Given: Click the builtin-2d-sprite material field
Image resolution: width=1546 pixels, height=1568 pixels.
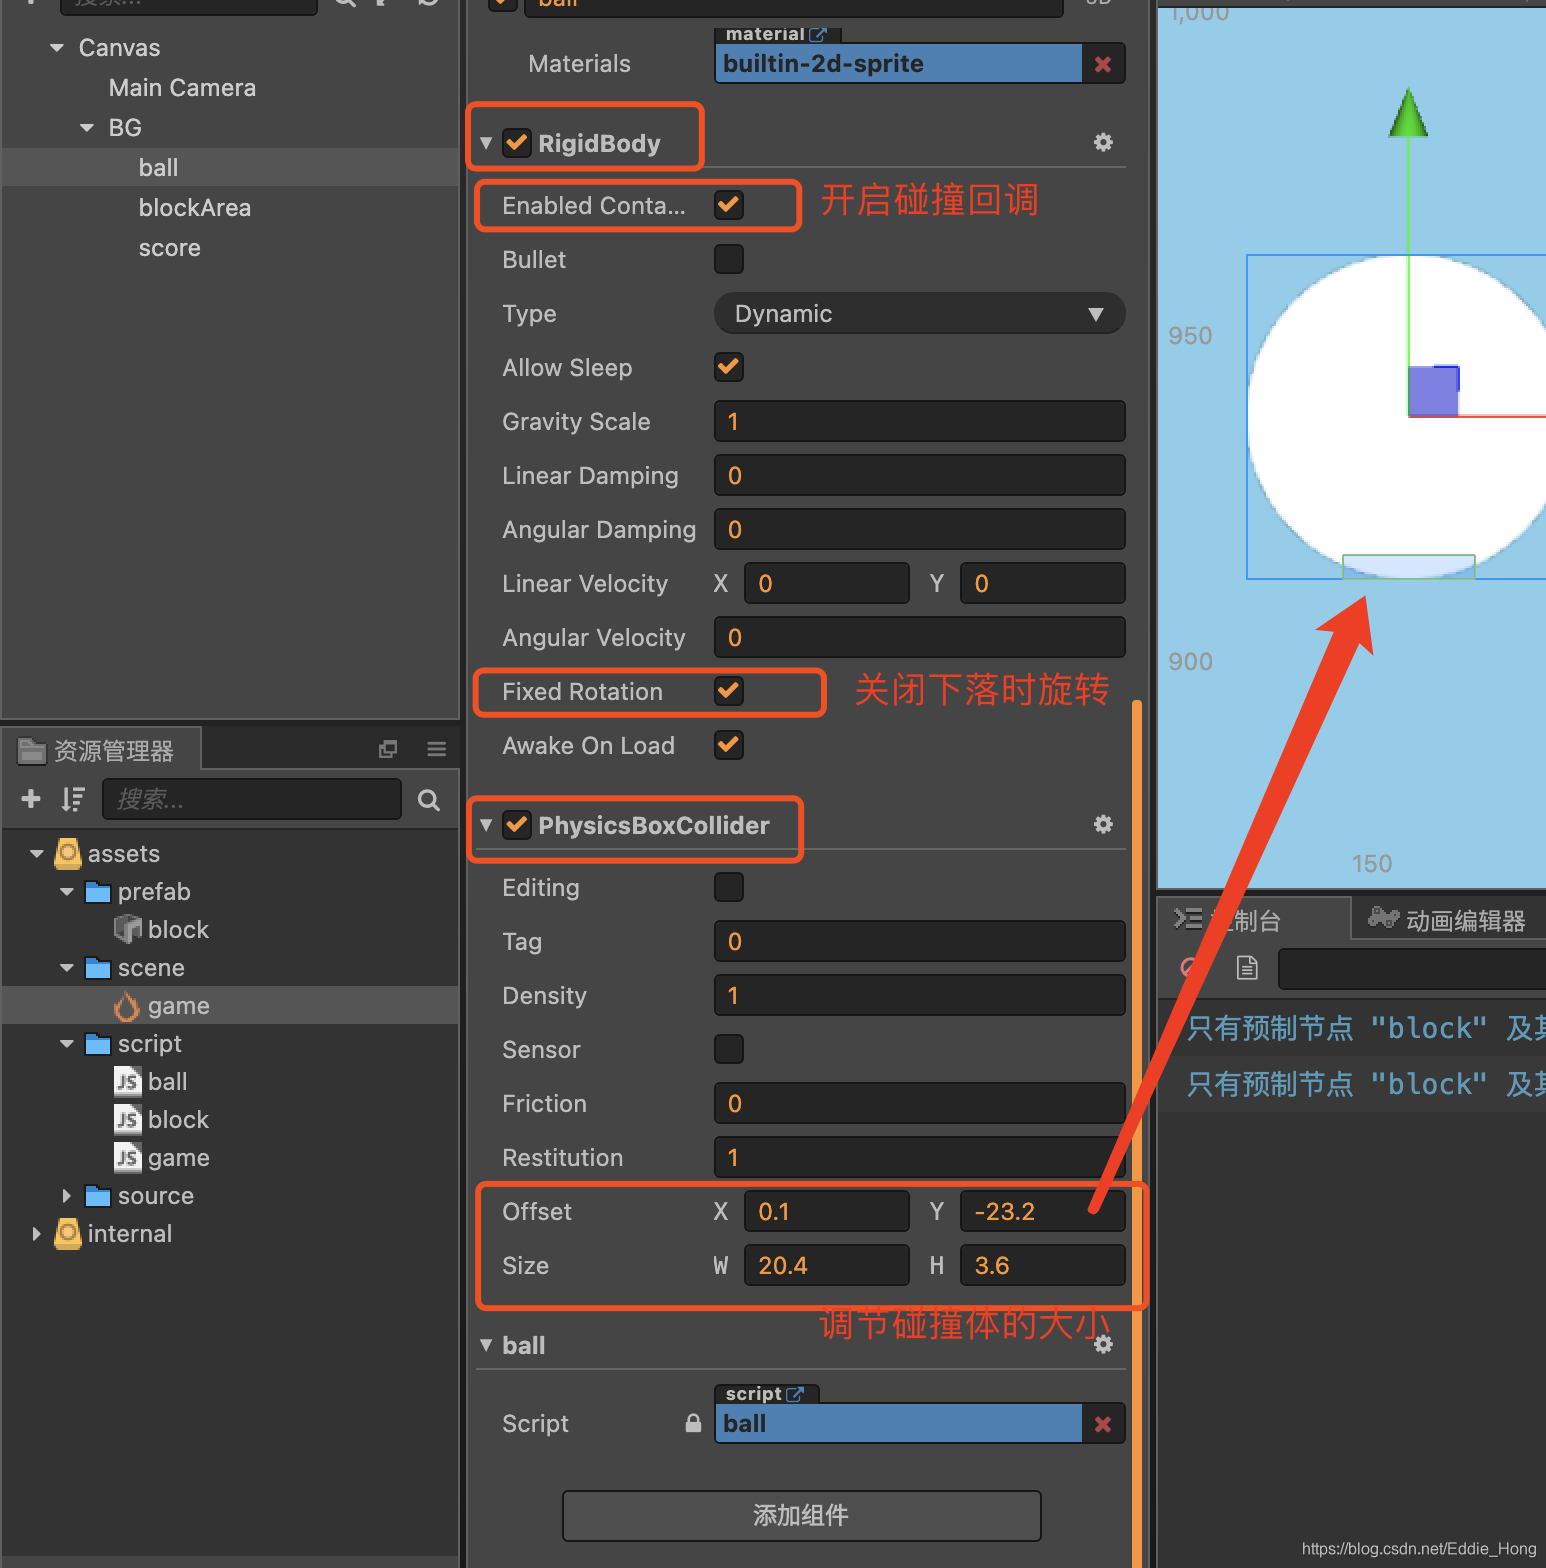Looking at the screenshot, I should pos(898,63).
